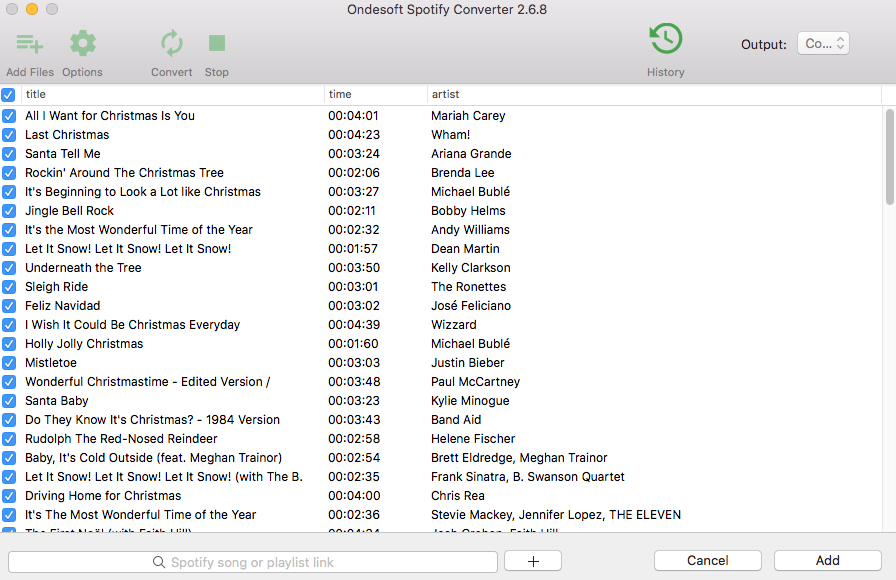Sort by the time column header

(376, 94)
